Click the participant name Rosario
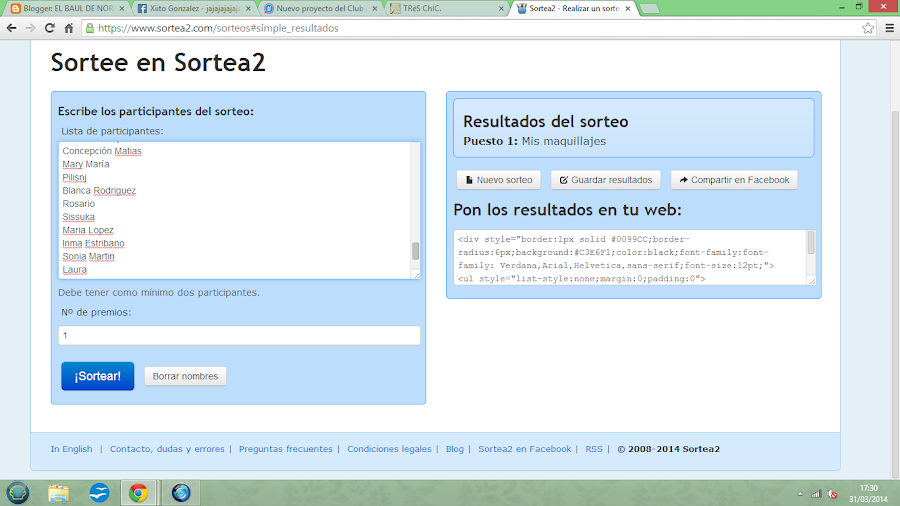This screenshot has width=900, height=506. click(79, 204)
